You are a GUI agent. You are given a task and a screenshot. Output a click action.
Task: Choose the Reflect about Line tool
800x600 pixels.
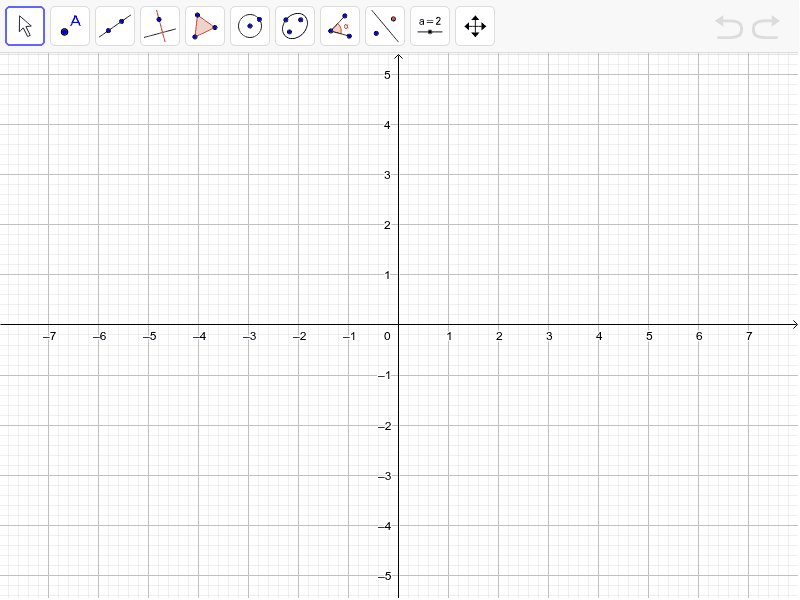coord(385,25)
